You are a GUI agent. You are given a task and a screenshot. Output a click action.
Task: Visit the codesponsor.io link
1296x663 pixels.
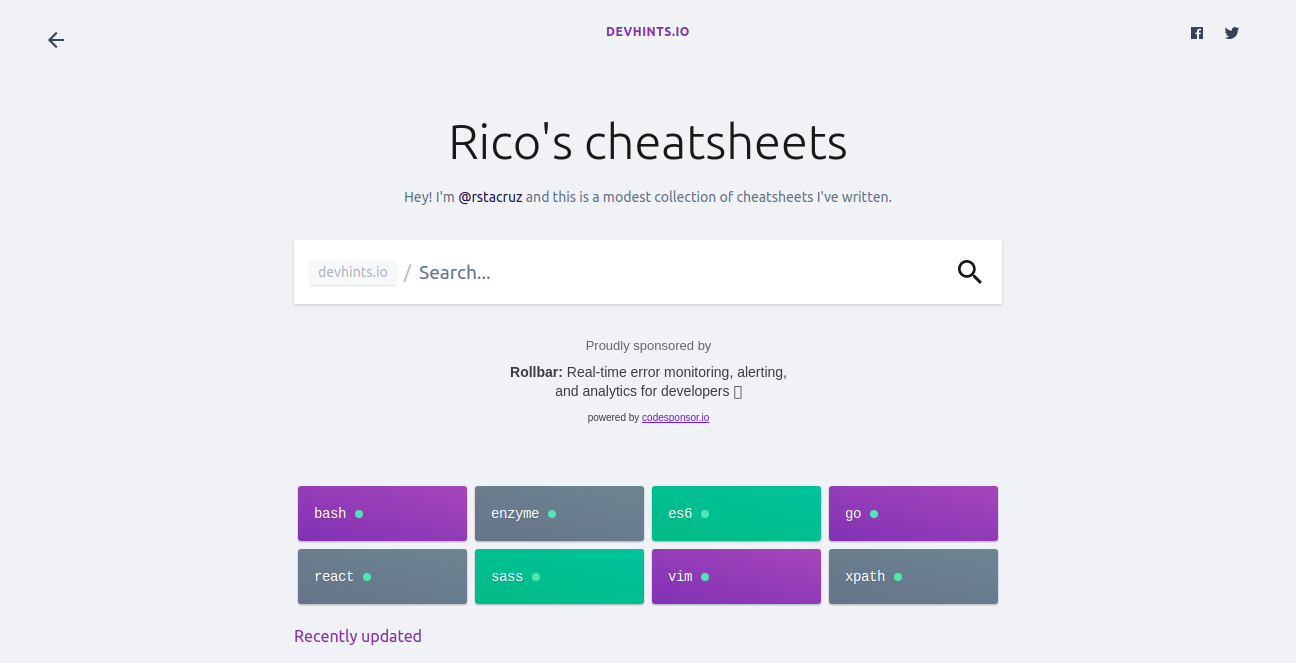(x=675, y=418)
